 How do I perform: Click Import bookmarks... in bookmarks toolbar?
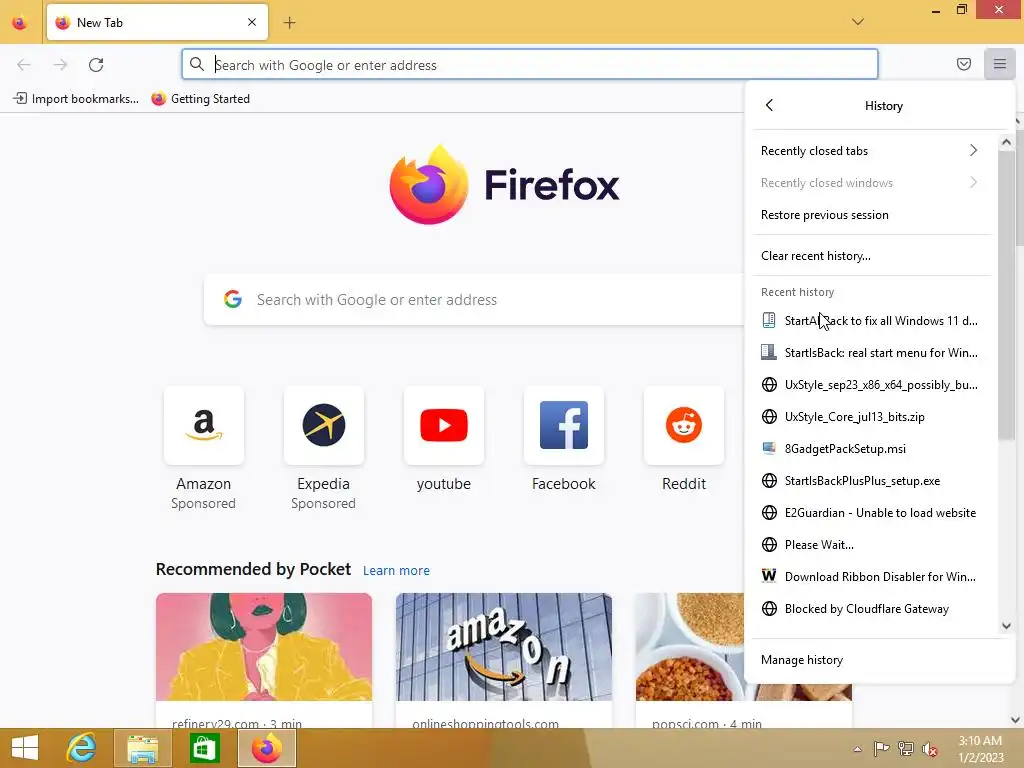(76, 99)
